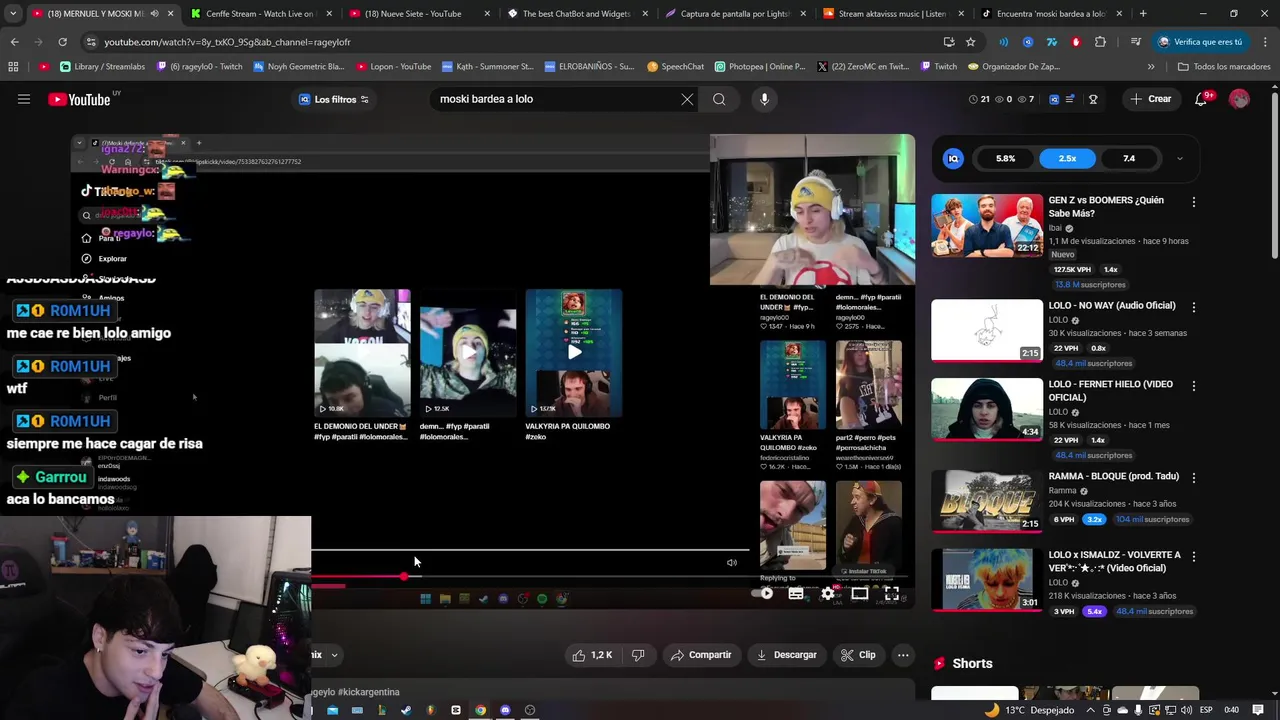1280x720 pixels.
Task: Open options for LOLO - FERNET HIELO video
Action: (1193, 386)
